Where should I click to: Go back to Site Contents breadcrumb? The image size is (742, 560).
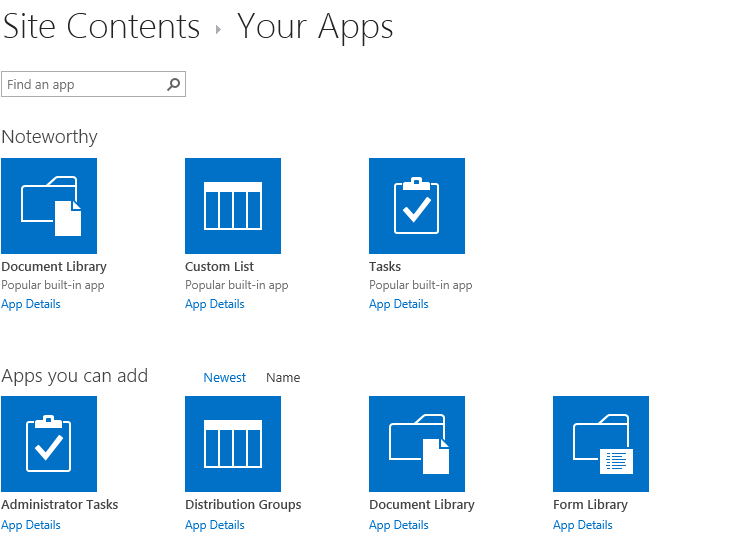tap(101, 27)
